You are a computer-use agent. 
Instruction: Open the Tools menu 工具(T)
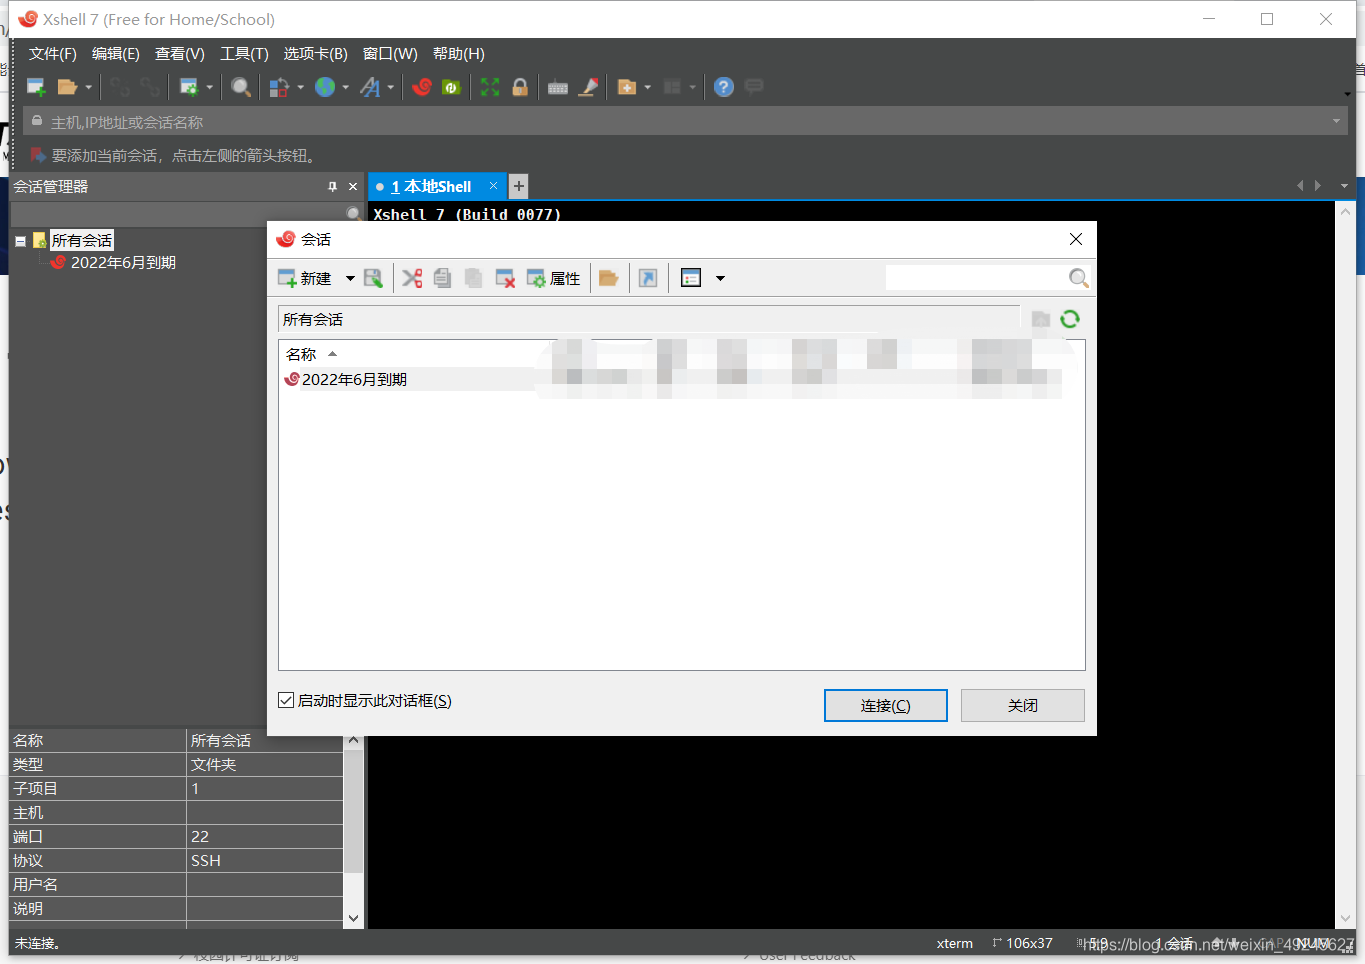point(244,54)
